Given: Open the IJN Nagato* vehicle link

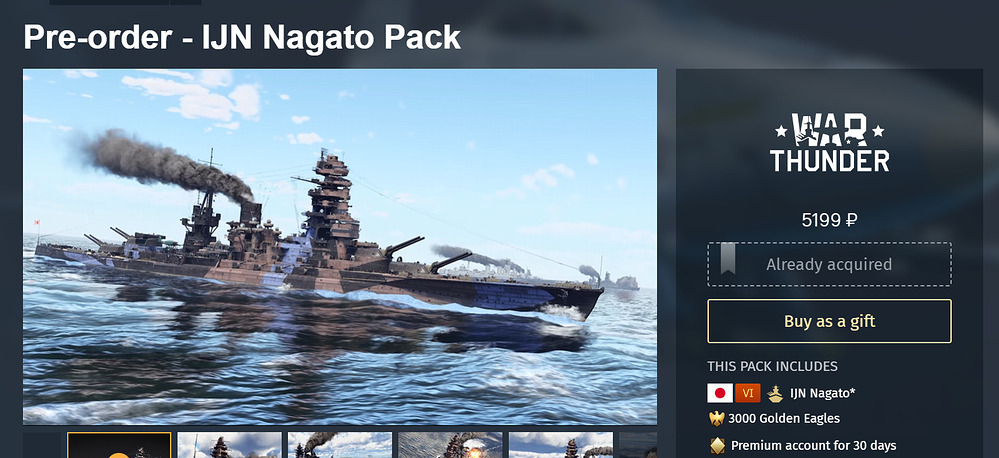Looking at the screenshot, I should 823,393.
